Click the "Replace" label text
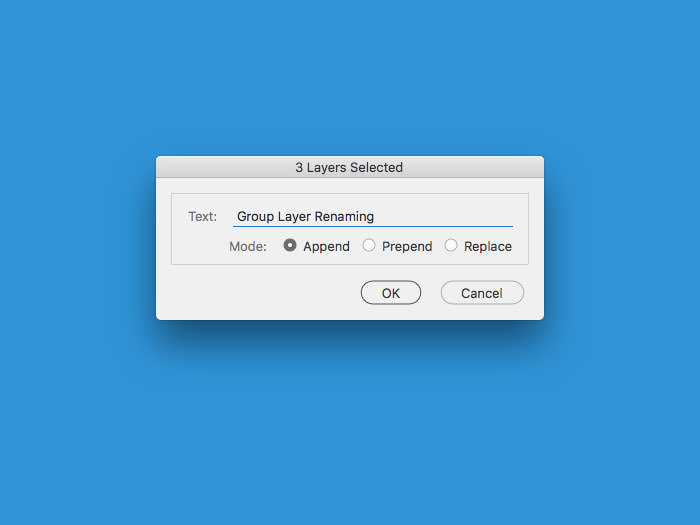Viewport: 700px width, 525px height. point(488,246)
